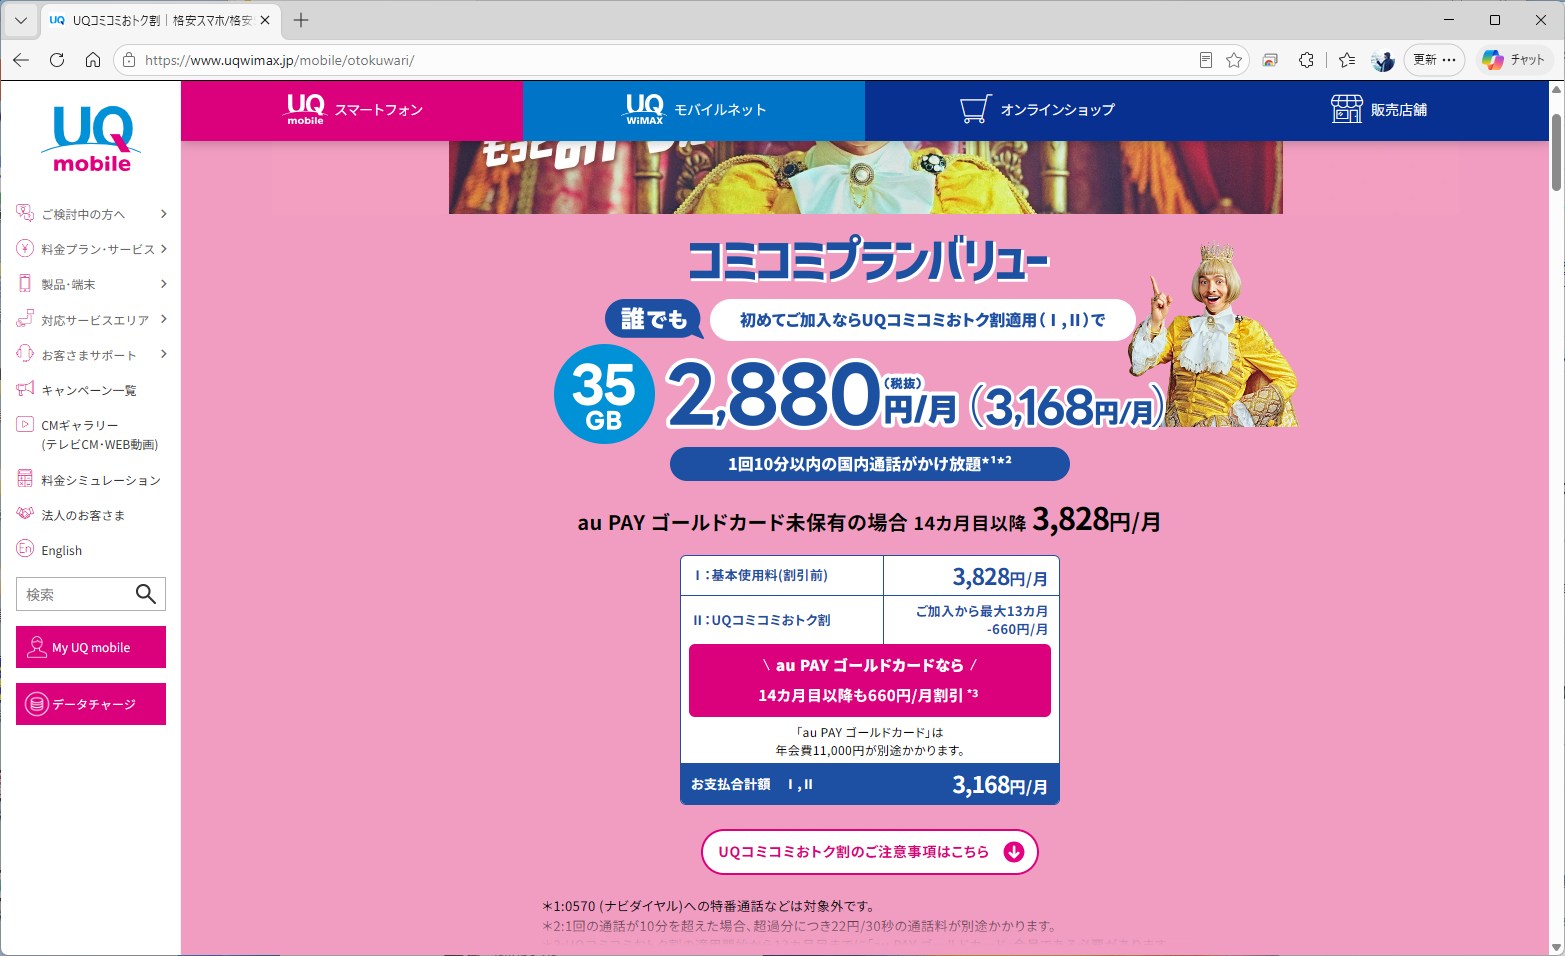Open データチャージ button
This screenshot has height=956, width=1565.
point(91,704)
